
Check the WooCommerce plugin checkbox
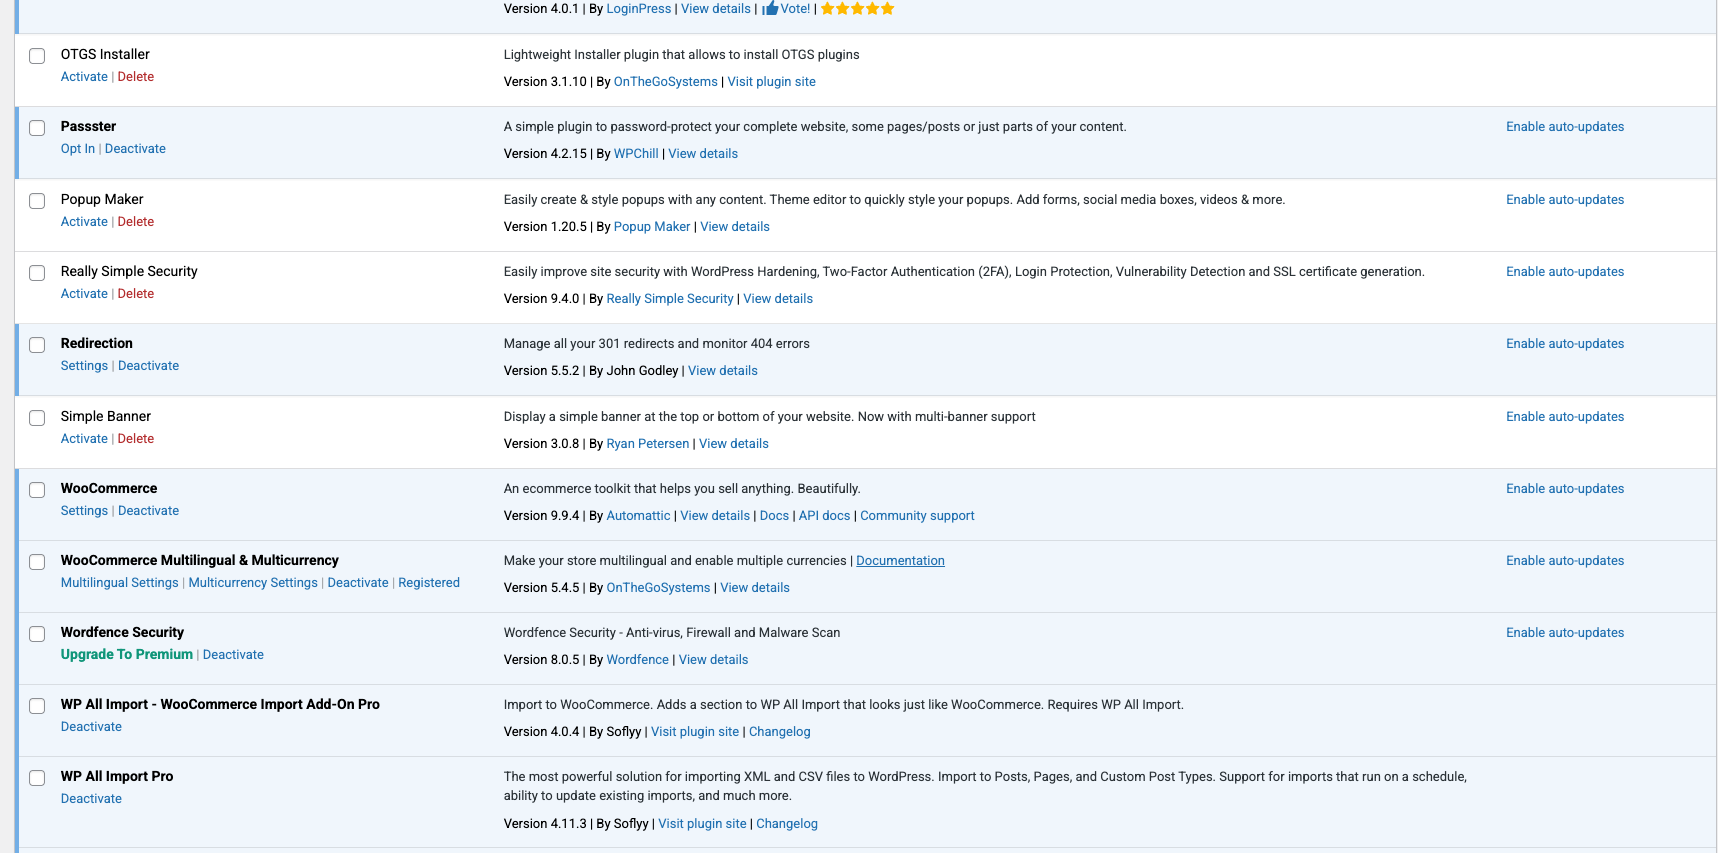tap(37, 490)
